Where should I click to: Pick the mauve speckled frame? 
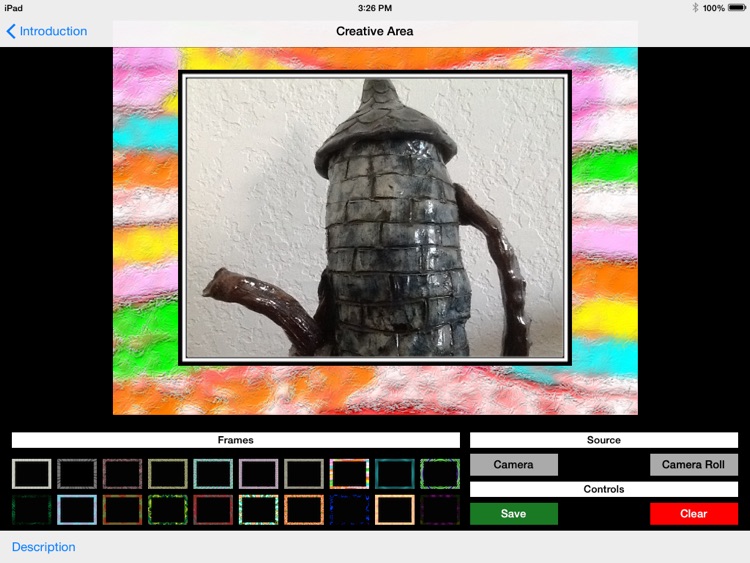122,474
